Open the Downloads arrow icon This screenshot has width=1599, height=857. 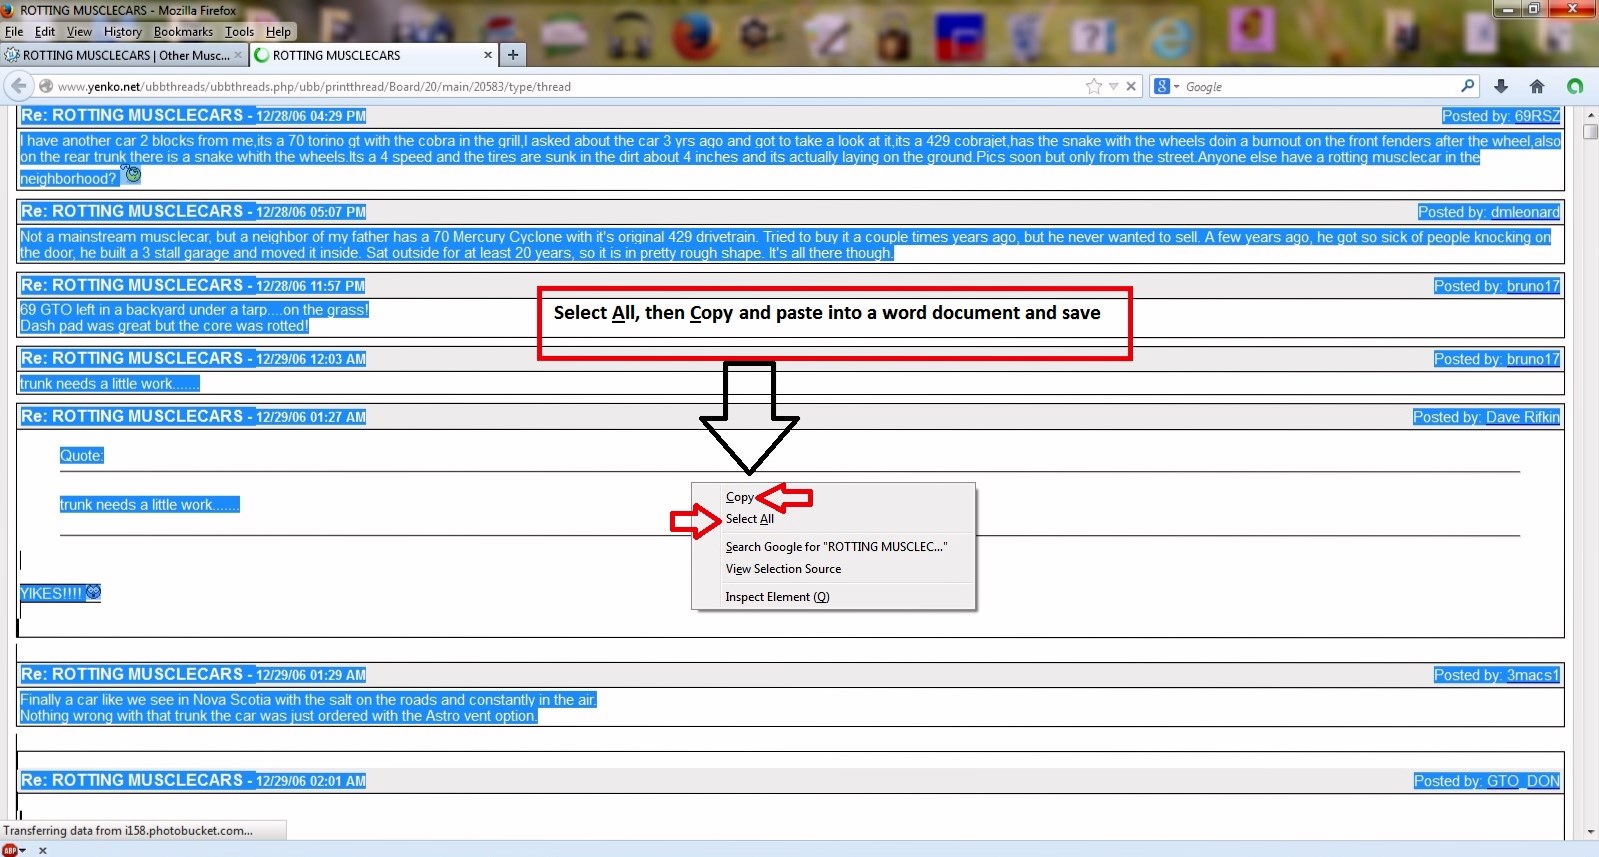pyautogui.click(x=1501, y=86)
